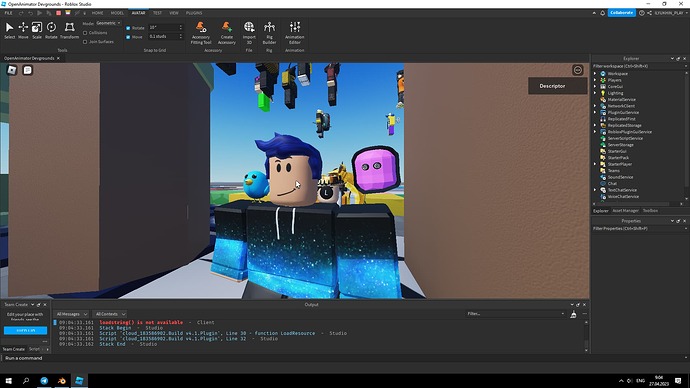The width and height of the screenshot is (690, 388).
Task: Activate the Transform tool
Action: (69, 30)
